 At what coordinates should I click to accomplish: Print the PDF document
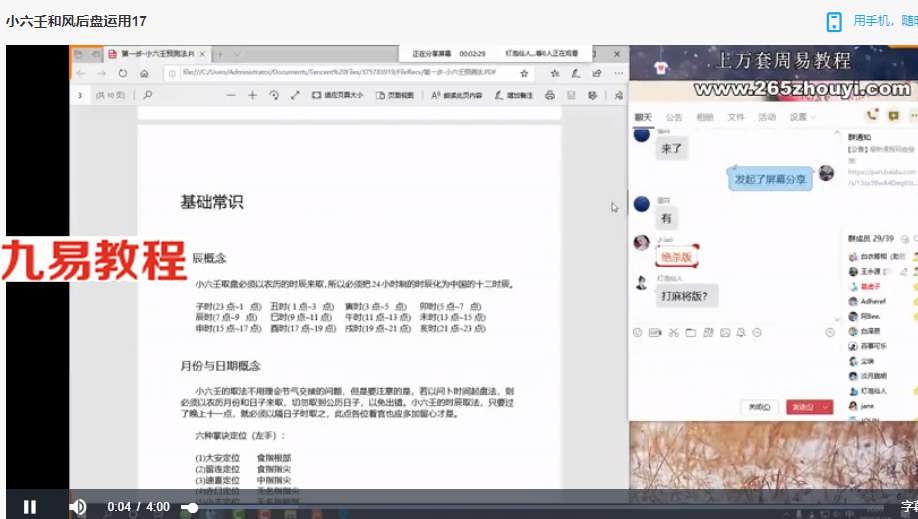pos(550,95)
